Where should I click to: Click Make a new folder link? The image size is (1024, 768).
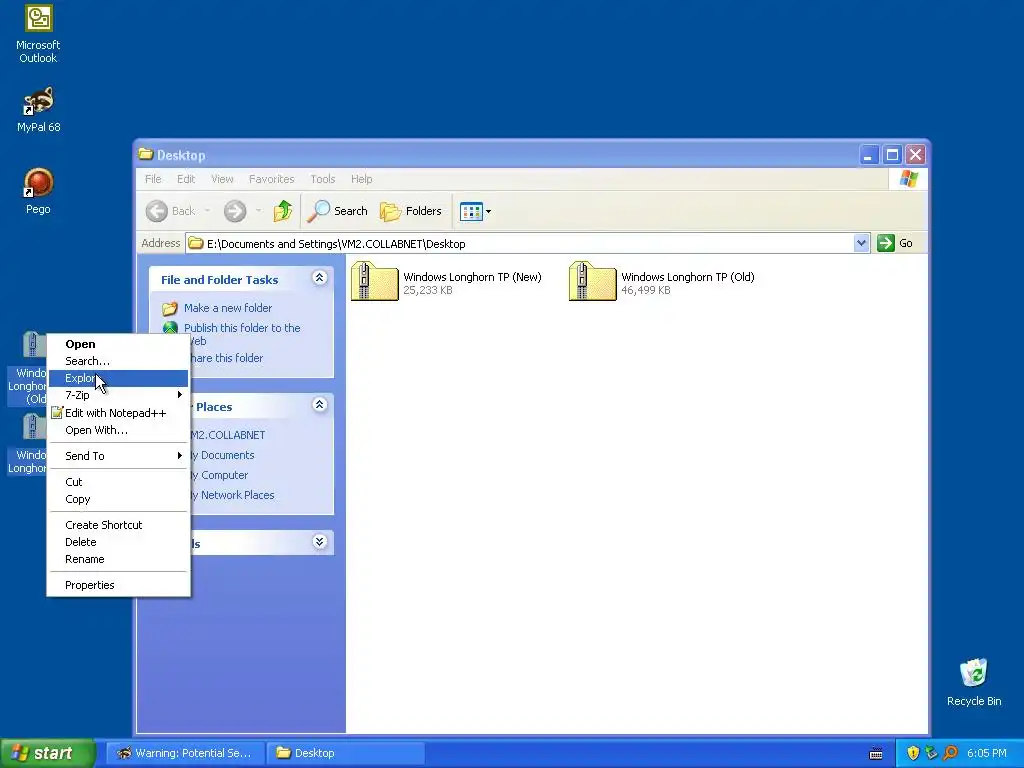[x=227, y=308]
